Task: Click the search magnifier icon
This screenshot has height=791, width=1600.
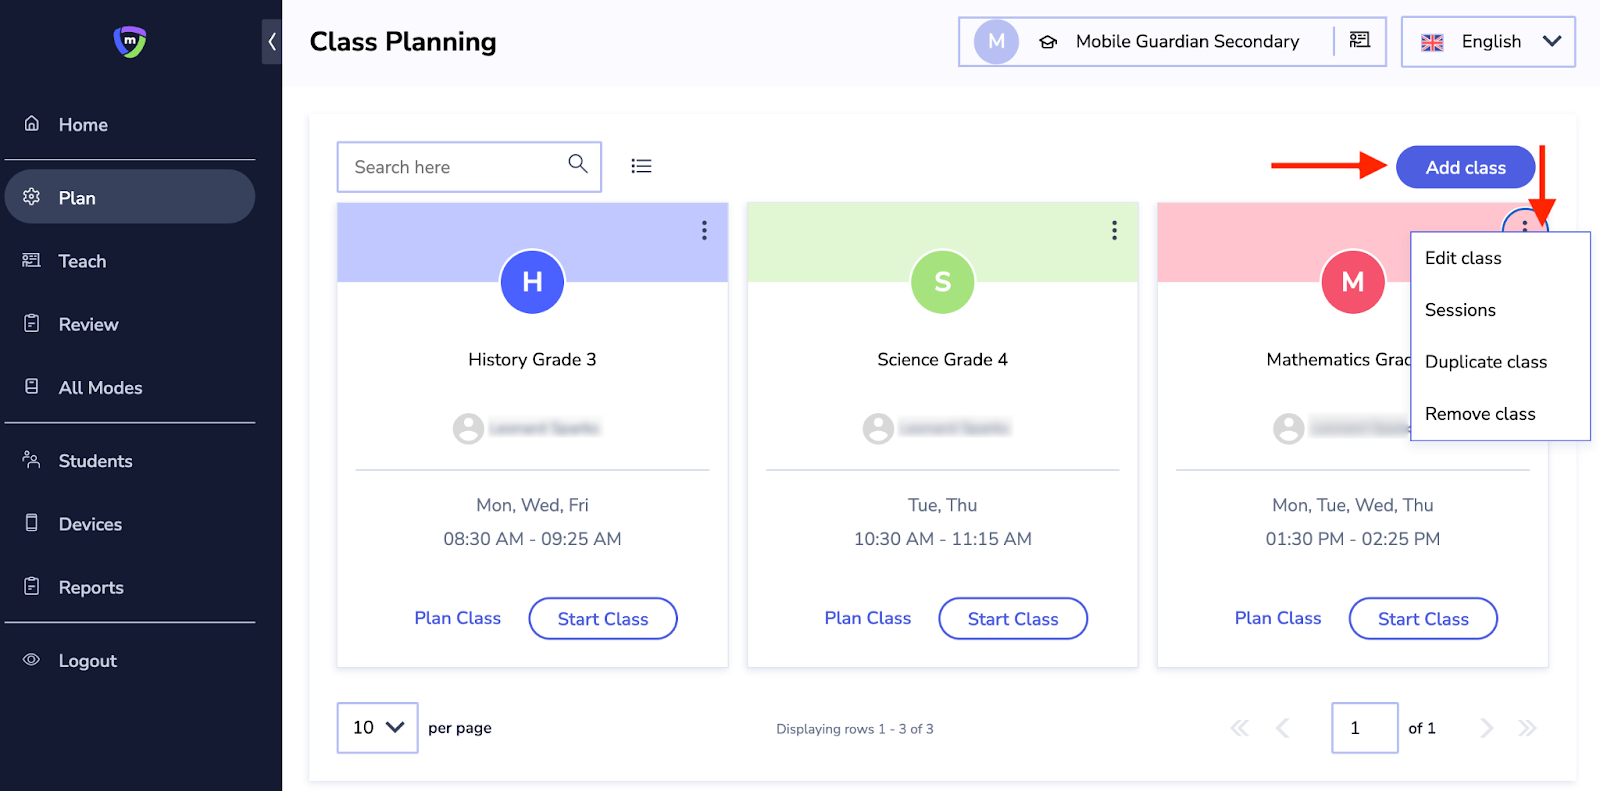Action: (578, 164)
